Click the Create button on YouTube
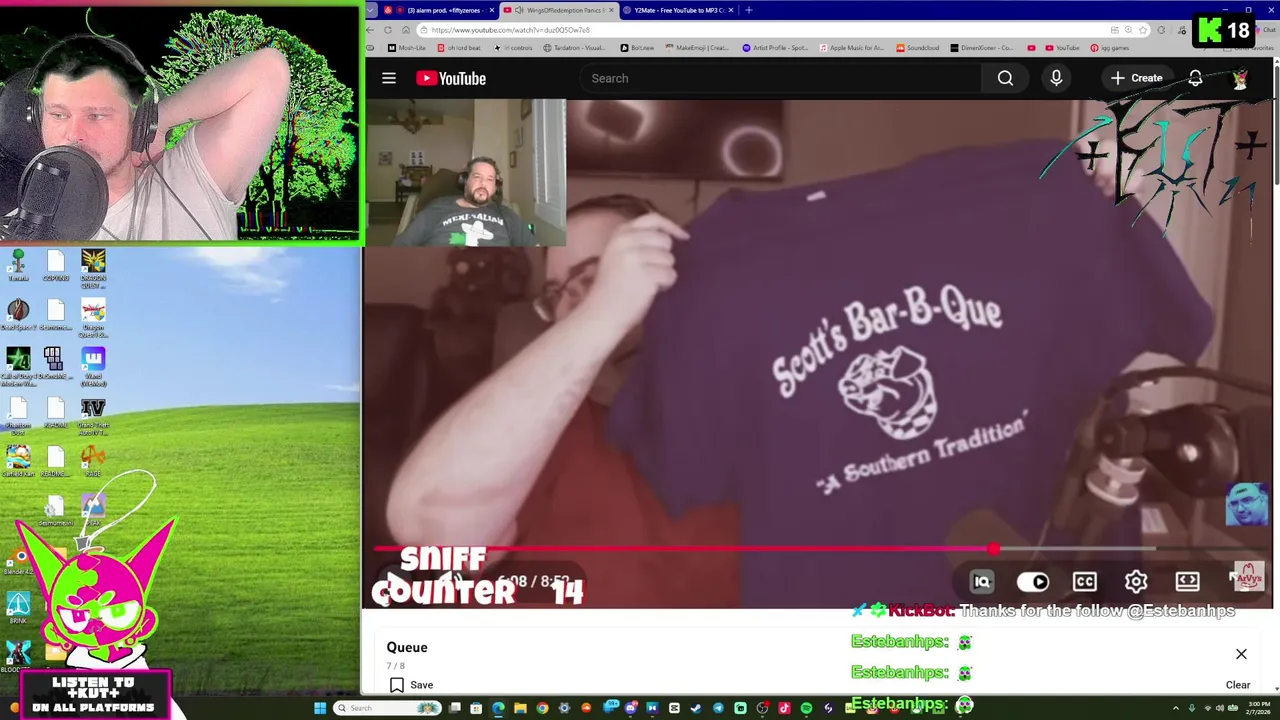The height and width of the screenshot is (720, 1280). click(1136, 78)
